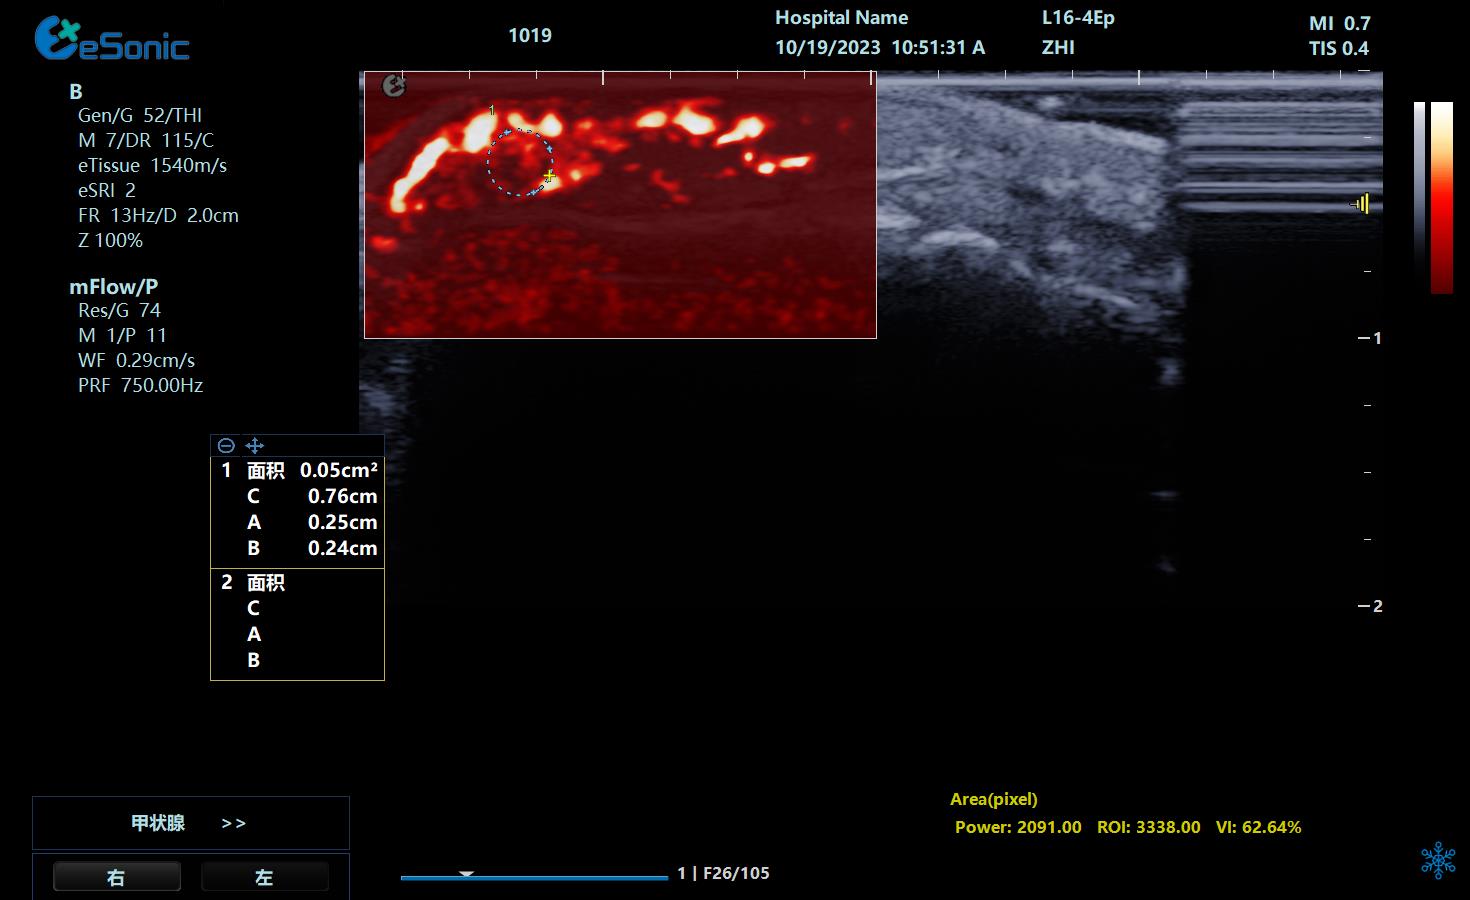This screenshot has width=1470, height=900.
Task: Click the snowflake freeze icon
Action: coord(1438,860)
